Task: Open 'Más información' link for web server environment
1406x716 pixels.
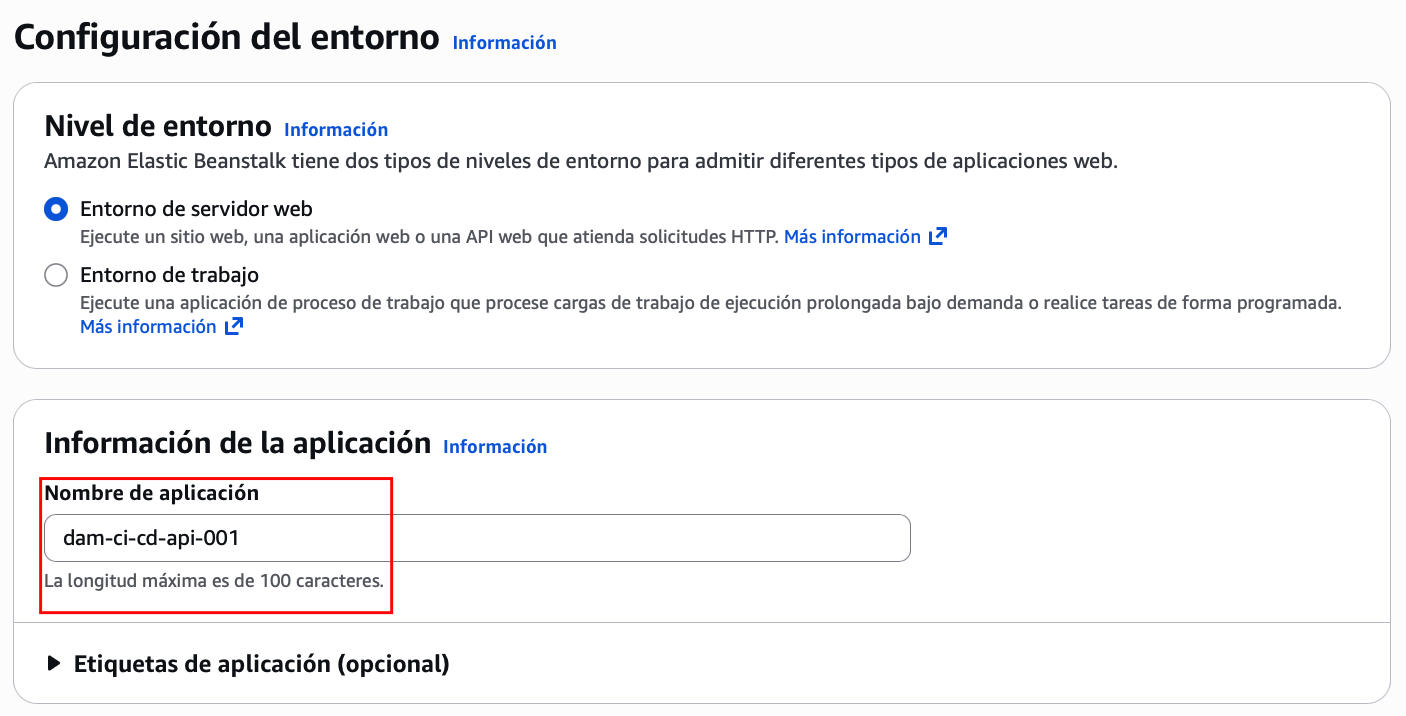Action: click(852, 237)
